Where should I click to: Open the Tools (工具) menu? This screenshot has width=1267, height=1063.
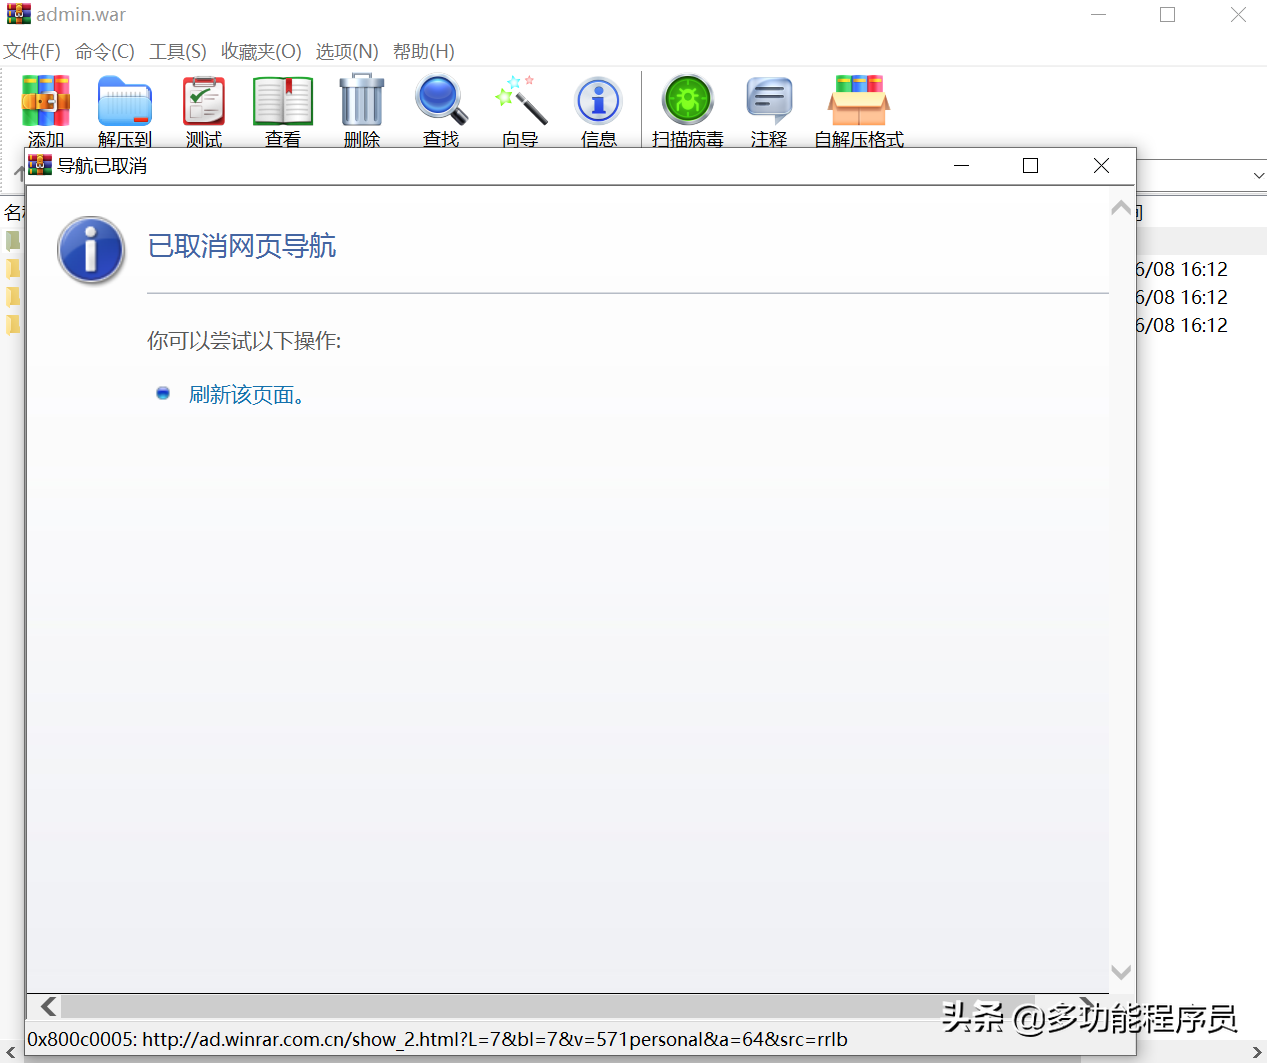(178, 51)
